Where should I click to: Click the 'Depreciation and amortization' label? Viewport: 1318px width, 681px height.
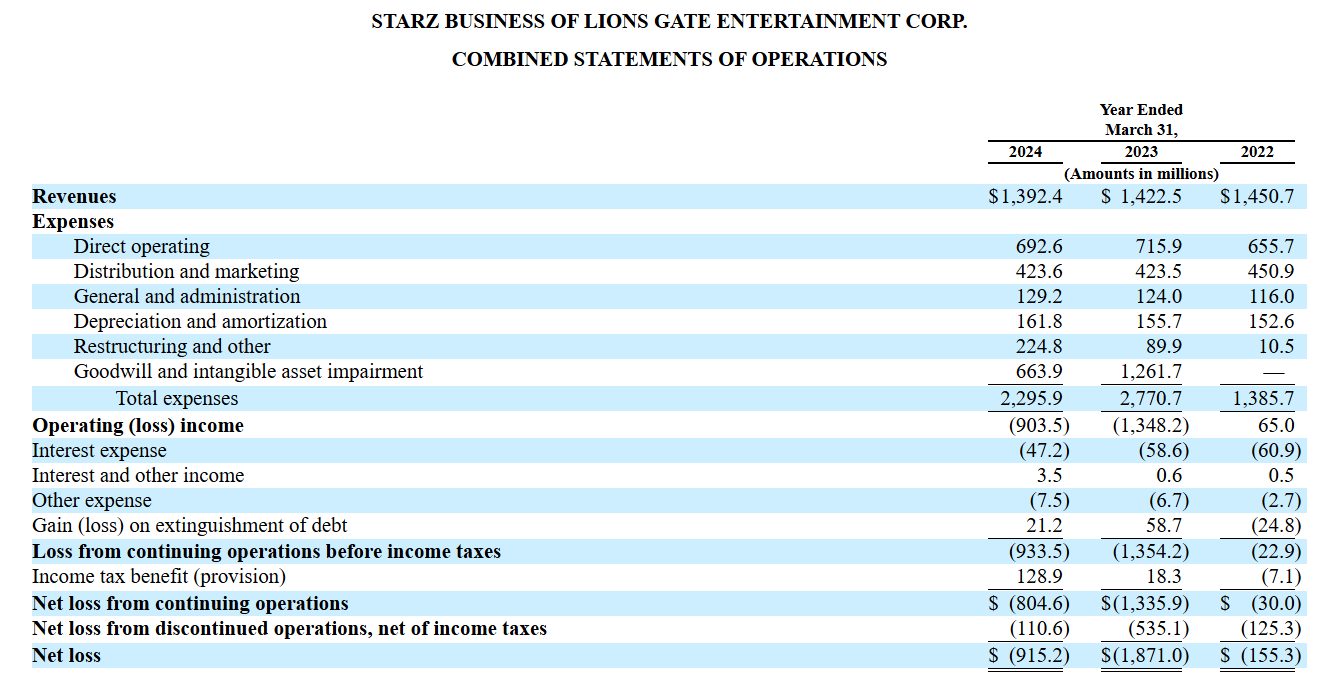click(x=200, y=322)
